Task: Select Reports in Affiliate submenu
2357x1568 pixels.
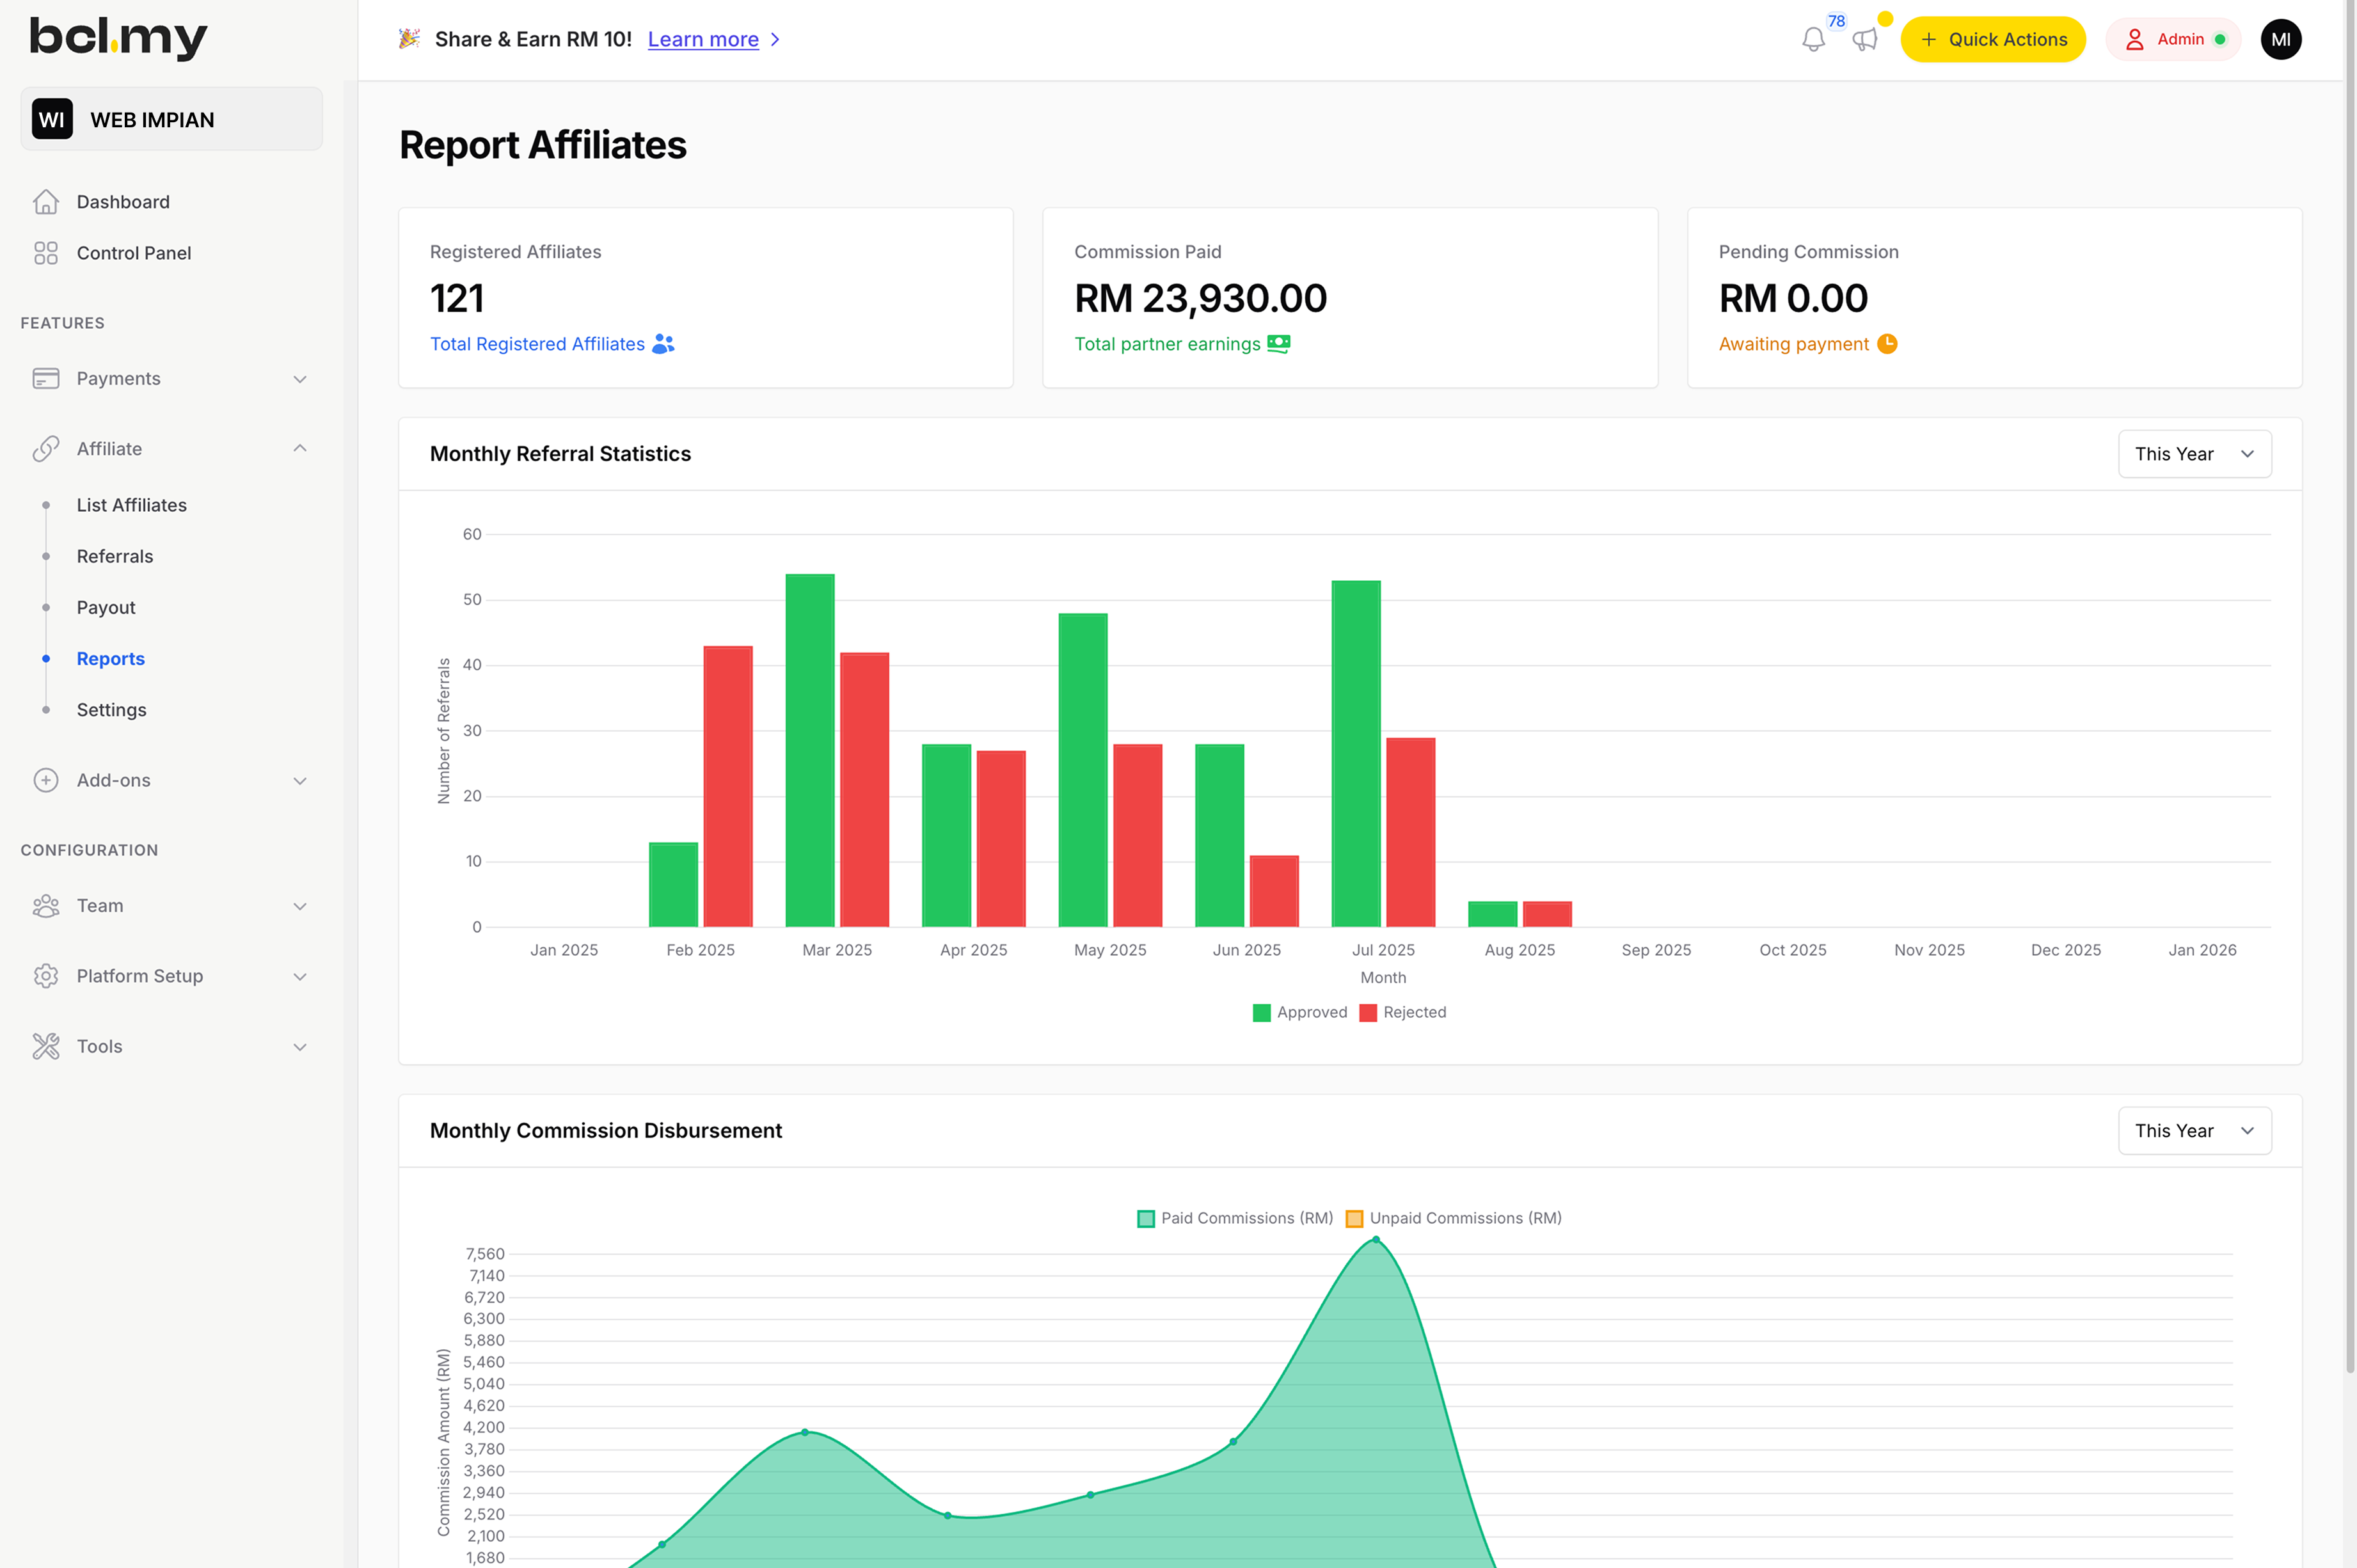Action: 111,658
